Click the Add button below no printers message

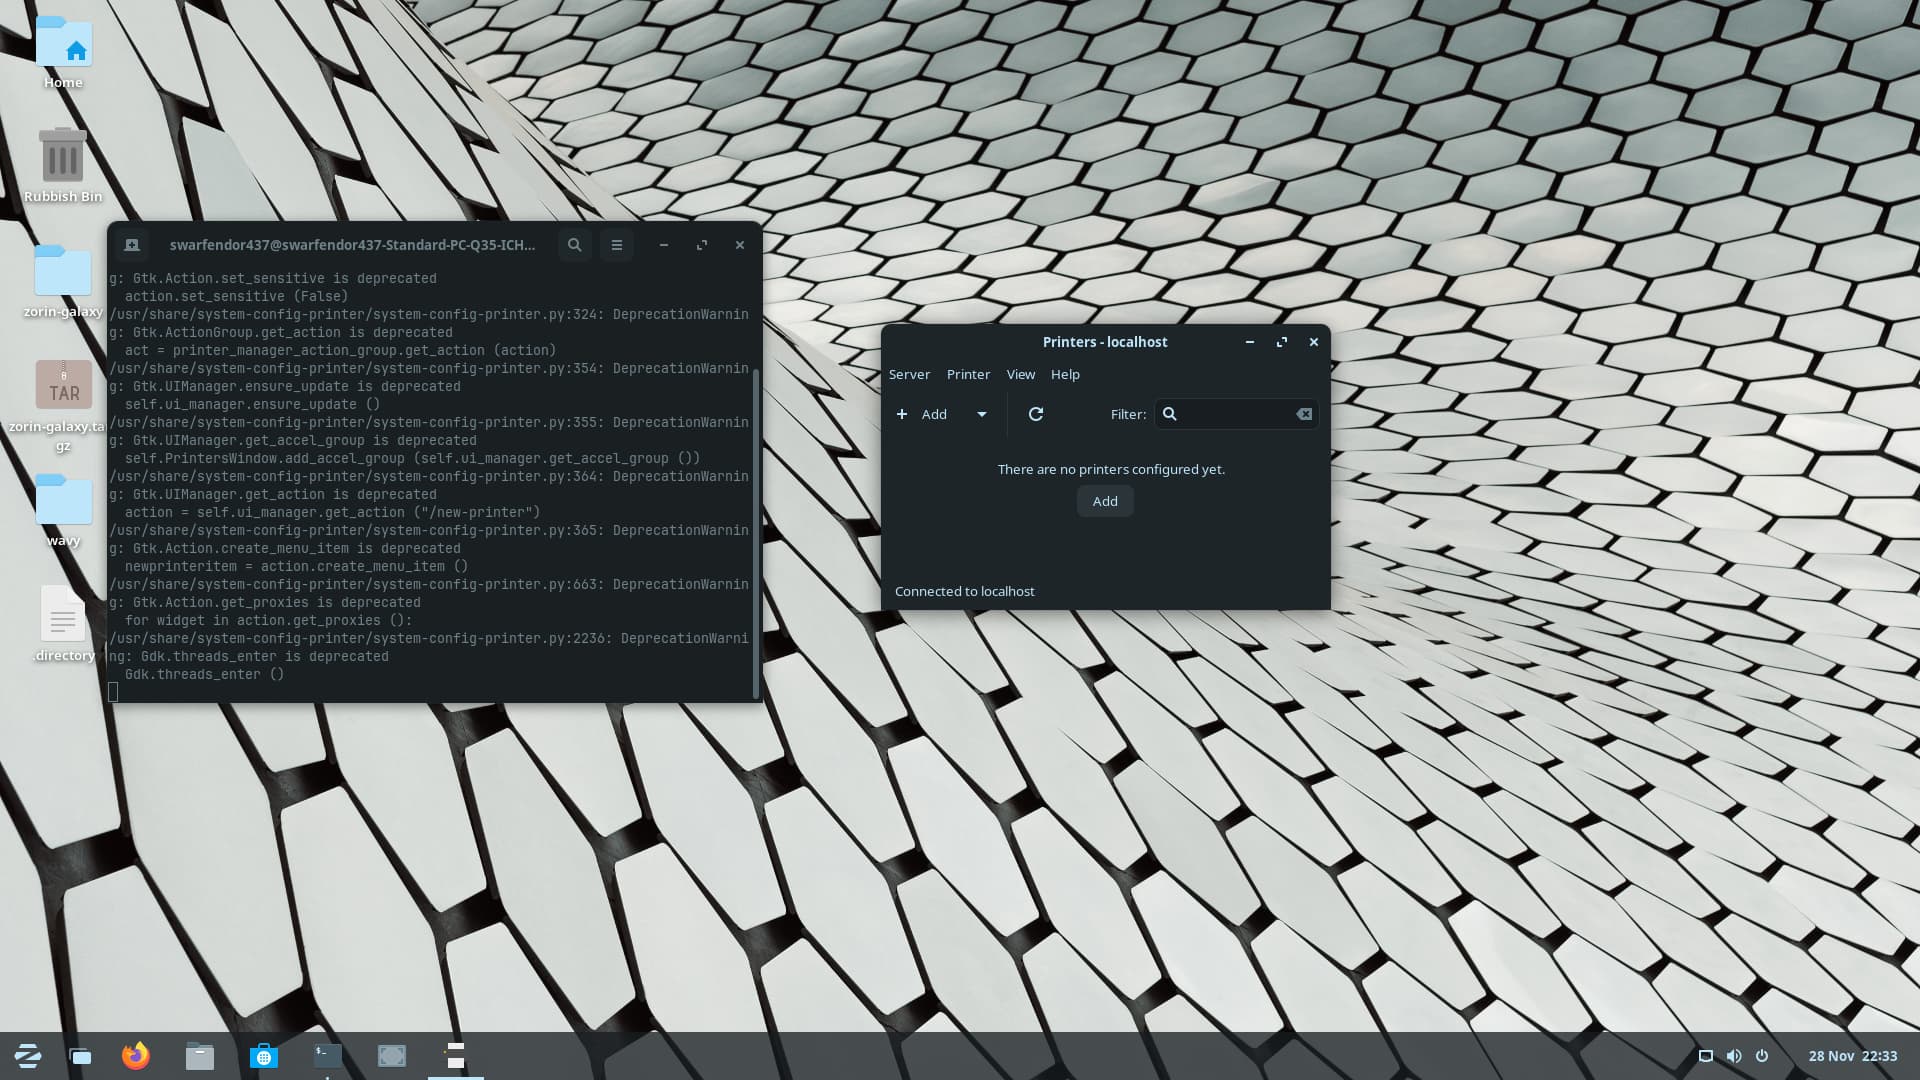(1105, 501)
